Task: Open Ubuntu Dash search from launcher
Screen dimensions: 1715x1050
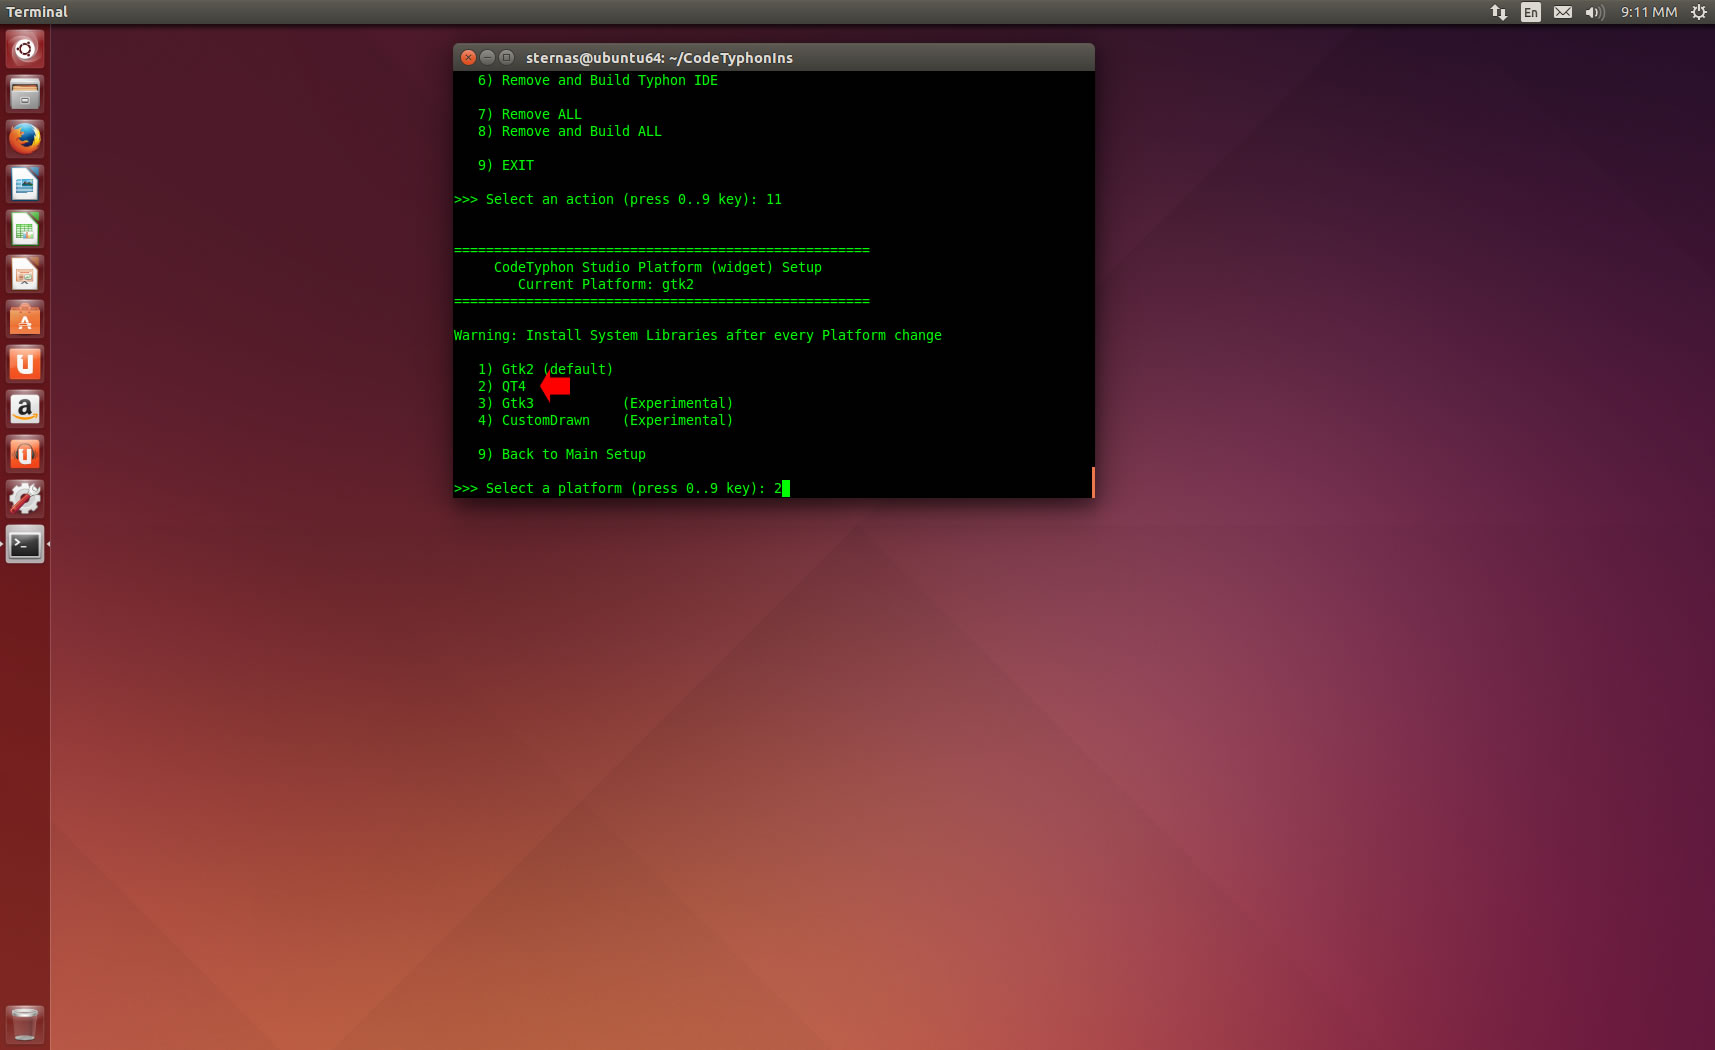Action: tap(25, 49)
